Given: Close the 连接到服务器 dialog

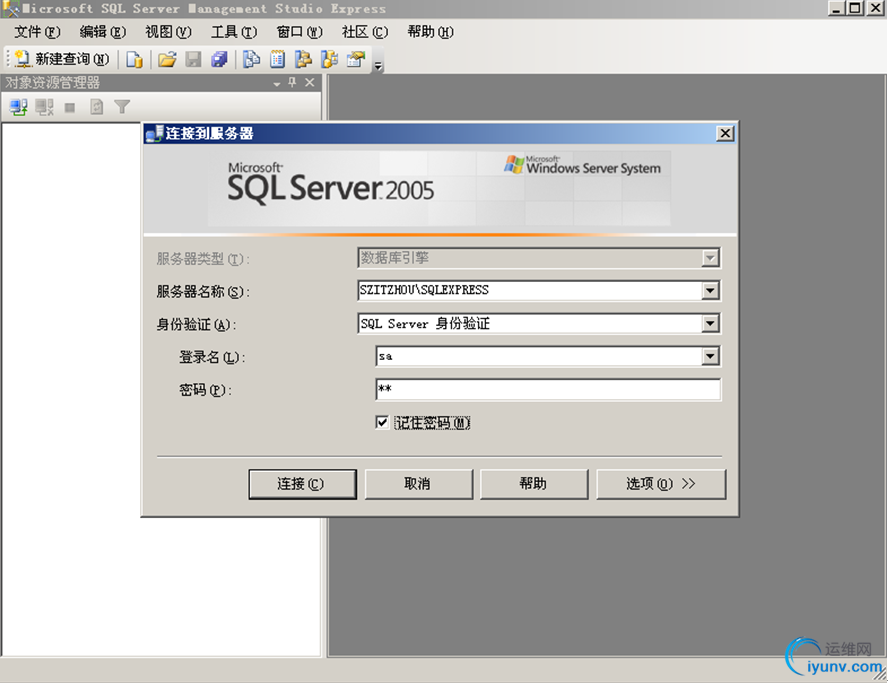Looking at the screenshot, I should (x=725, y=134).
